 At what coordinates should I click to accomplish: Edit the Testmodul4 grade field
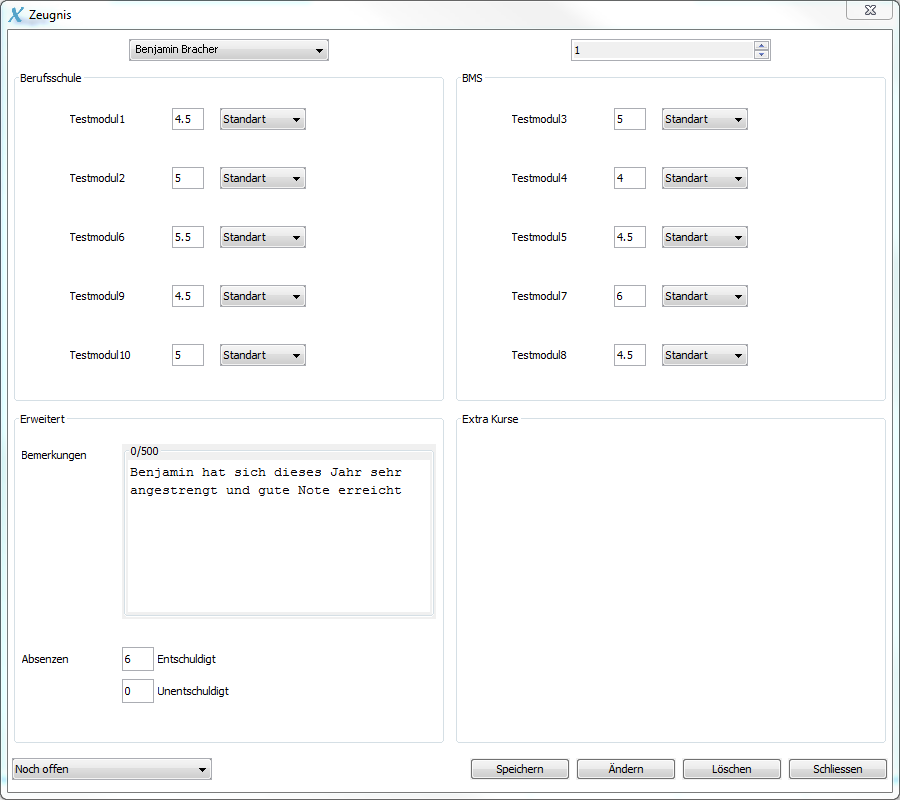click(x=630, y=178)
